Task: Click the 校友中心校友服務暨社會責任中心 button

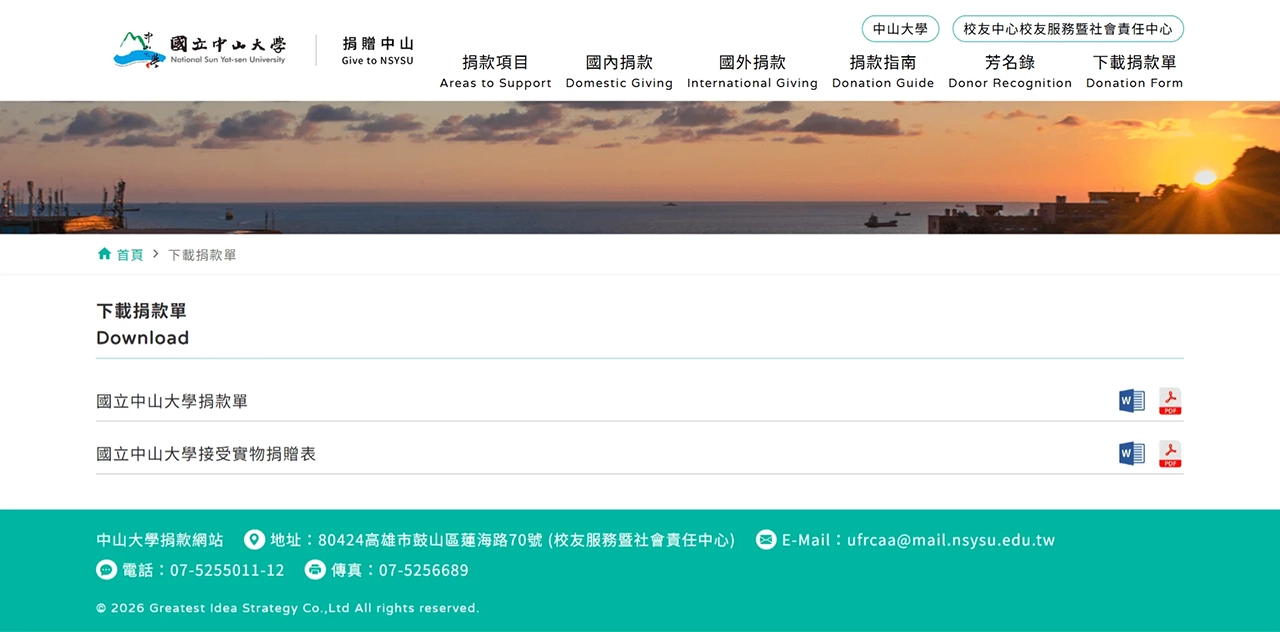Action: (1068, 29)
